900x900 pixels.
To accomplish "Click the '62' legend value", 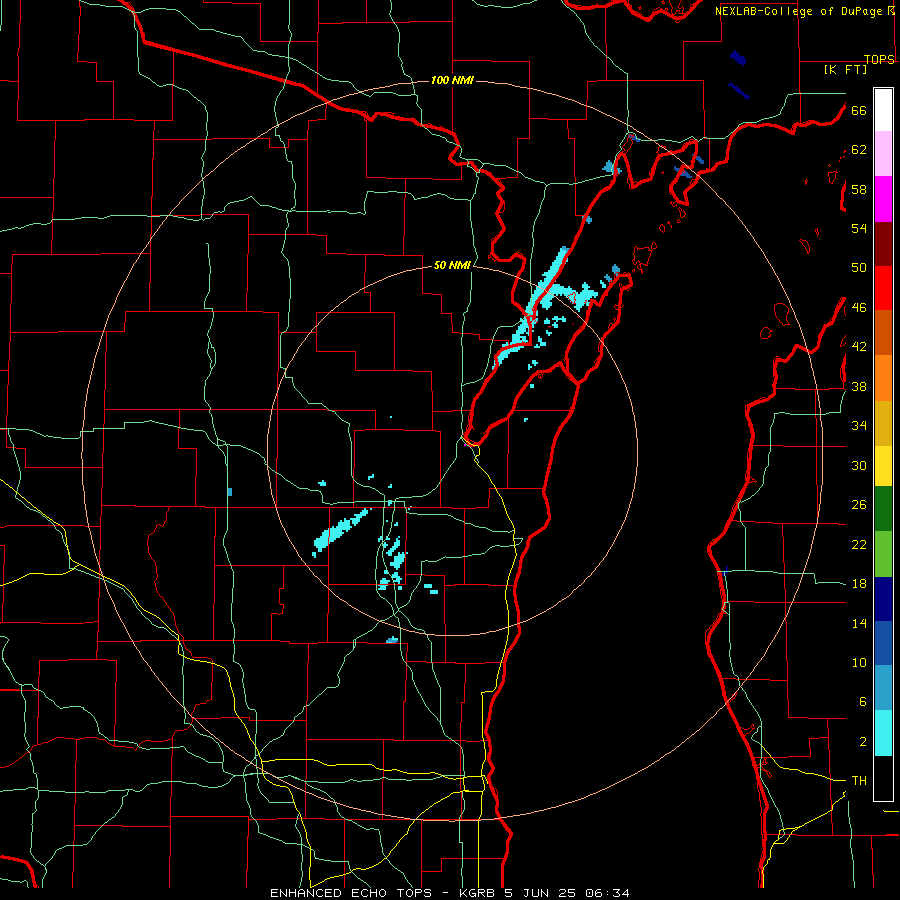I will point(859,150).
